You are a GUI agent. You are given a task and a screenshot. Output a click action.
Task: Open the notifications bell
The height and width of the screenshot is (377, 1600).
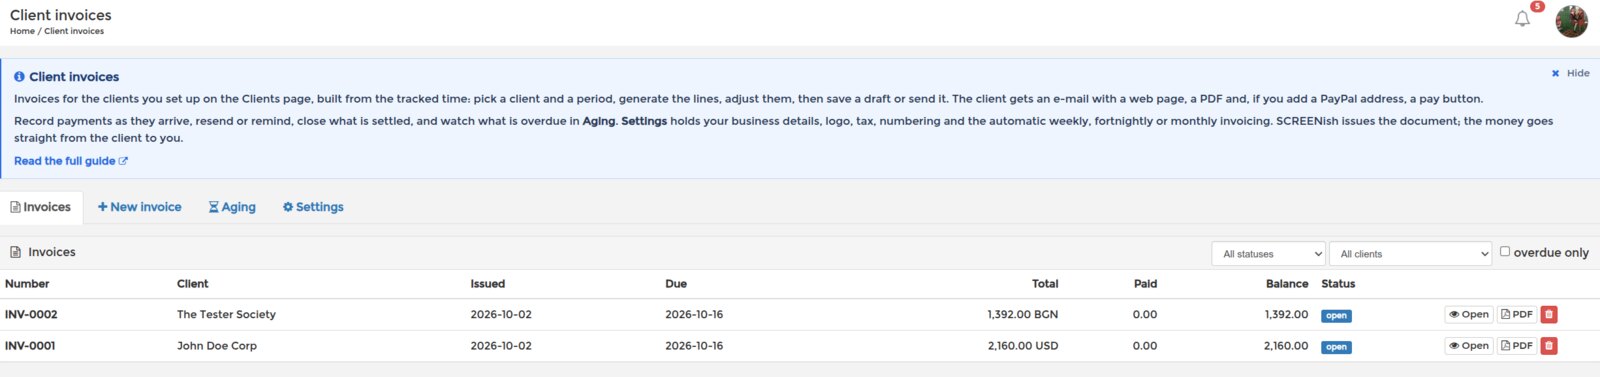click(x=1522, y=19)
